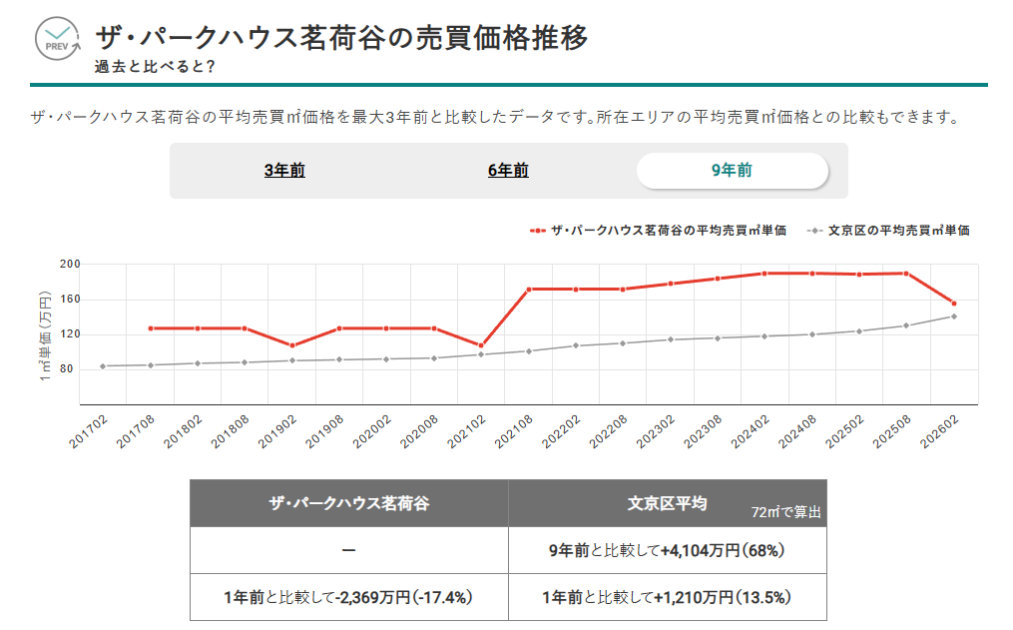This screenshot has width=1013, height=630.
Task: Click red data point at 202402
Action: click(x=765, y=273)
